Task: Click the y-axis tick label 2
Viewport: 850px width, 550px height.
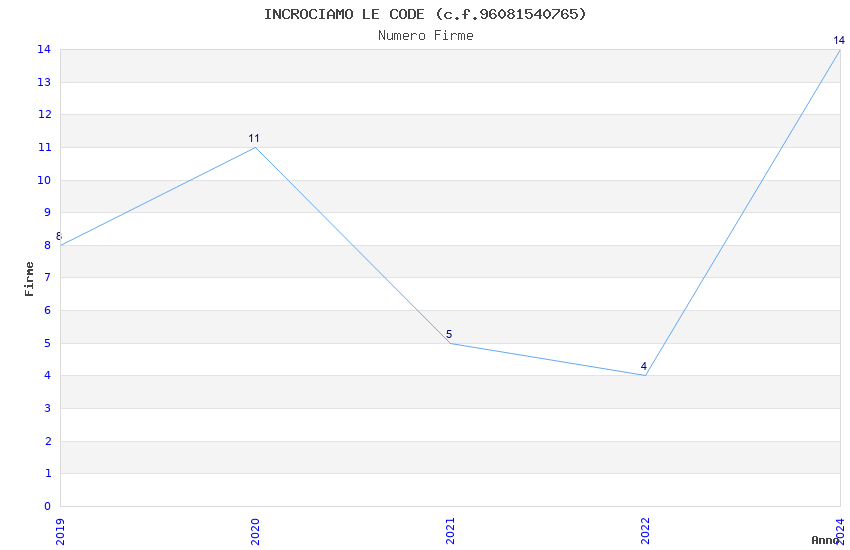Action: pyautogui.click(x=47, y=441)
